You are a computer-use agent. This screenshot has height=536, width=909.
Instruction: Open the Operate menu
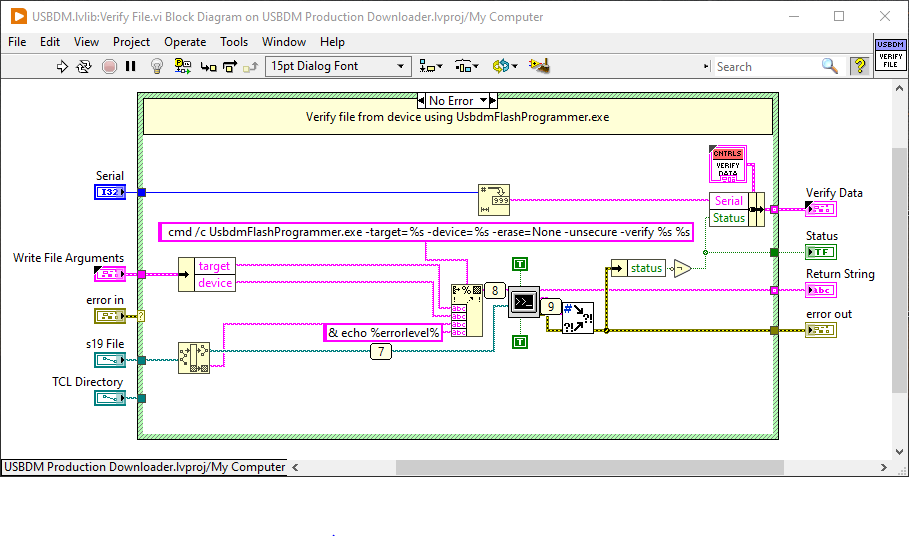tap(185, 42)
